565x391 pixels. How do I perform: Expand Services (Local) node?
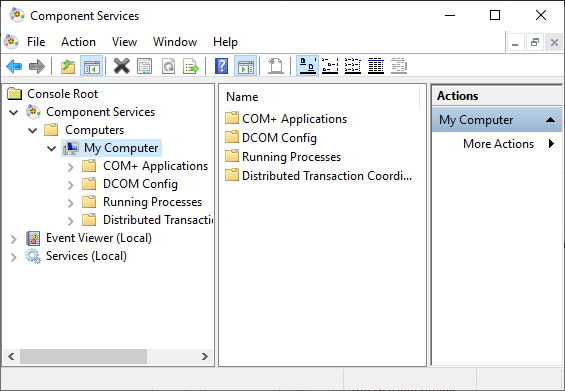tap(14, 257)
